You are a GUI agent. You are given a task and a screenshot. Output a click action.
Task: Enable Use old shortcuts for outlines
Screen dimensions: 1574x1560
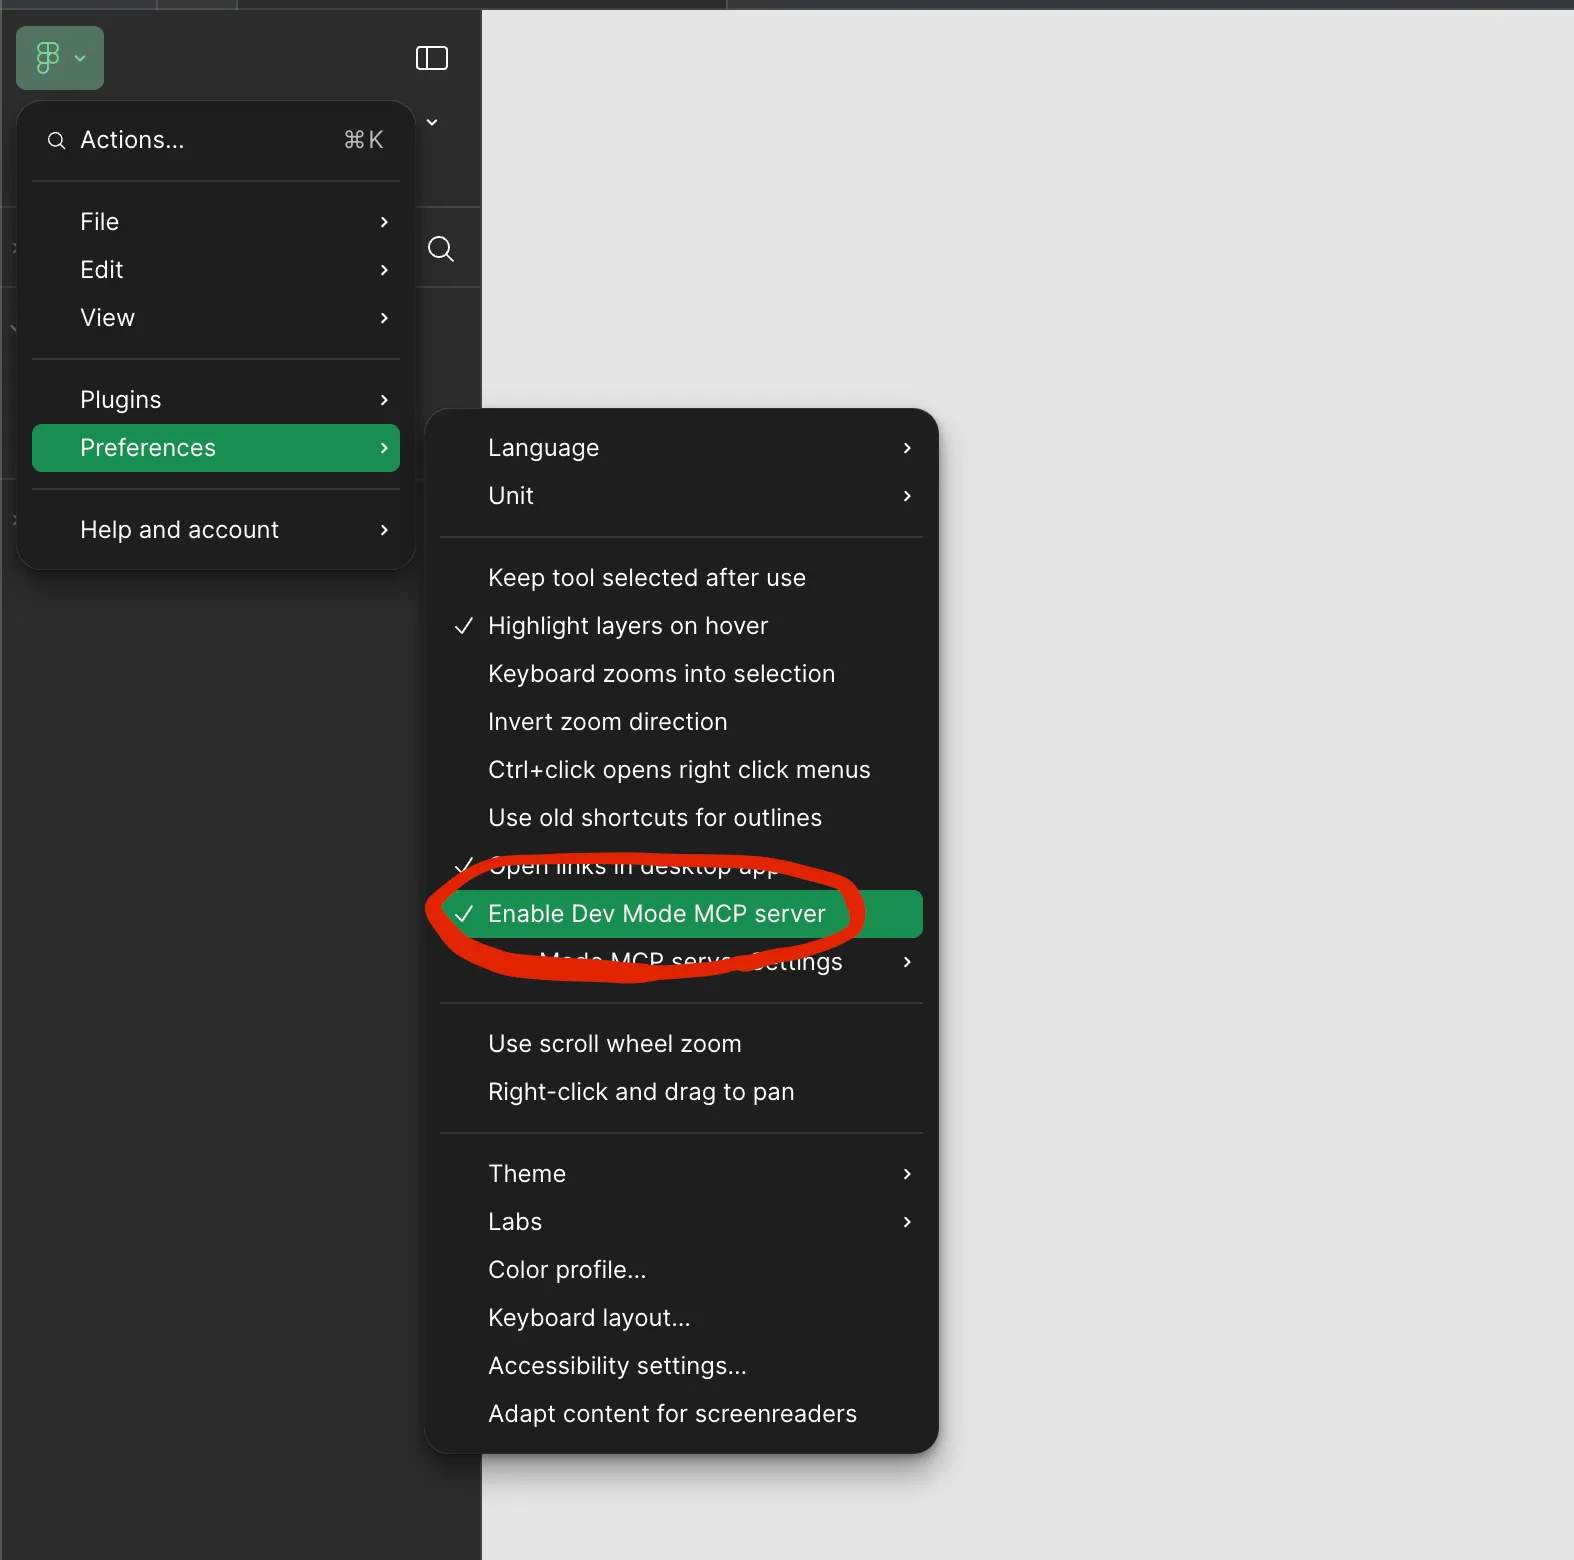coord(681,818)
